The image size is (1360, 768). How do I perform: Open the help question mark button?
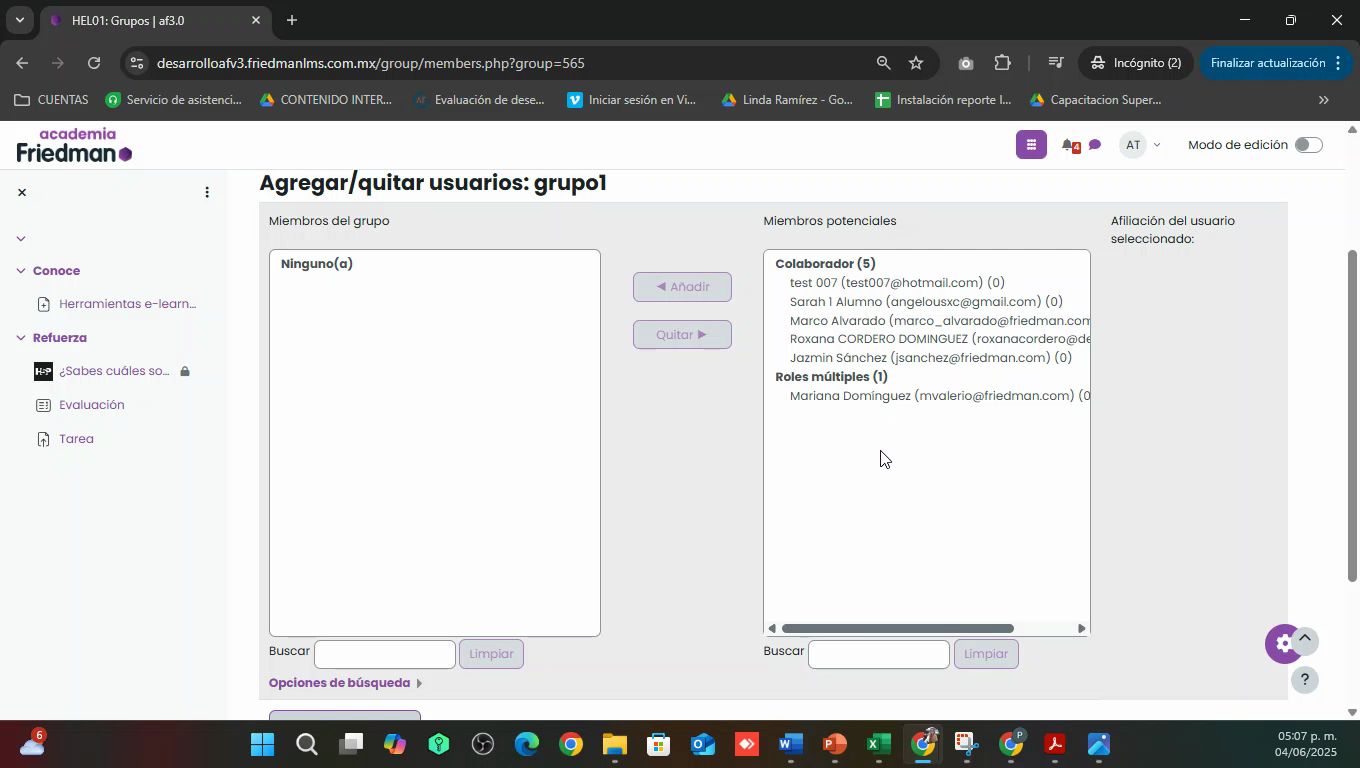point(1304,680)
